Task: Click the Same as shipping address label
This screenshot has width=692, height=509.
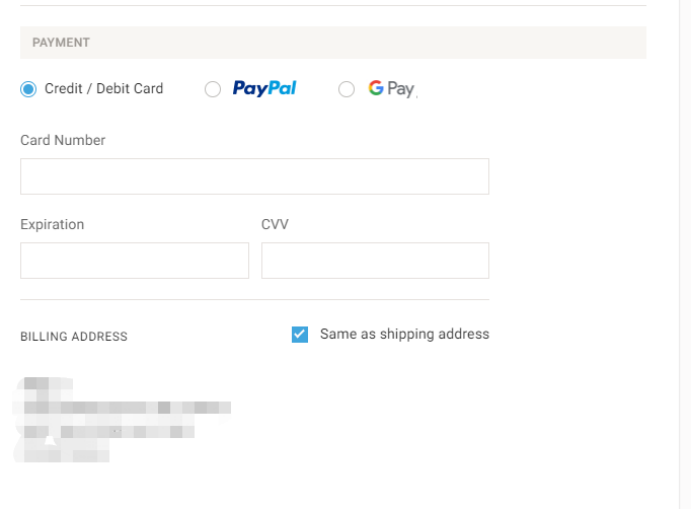Action: [x=405, y=334]
